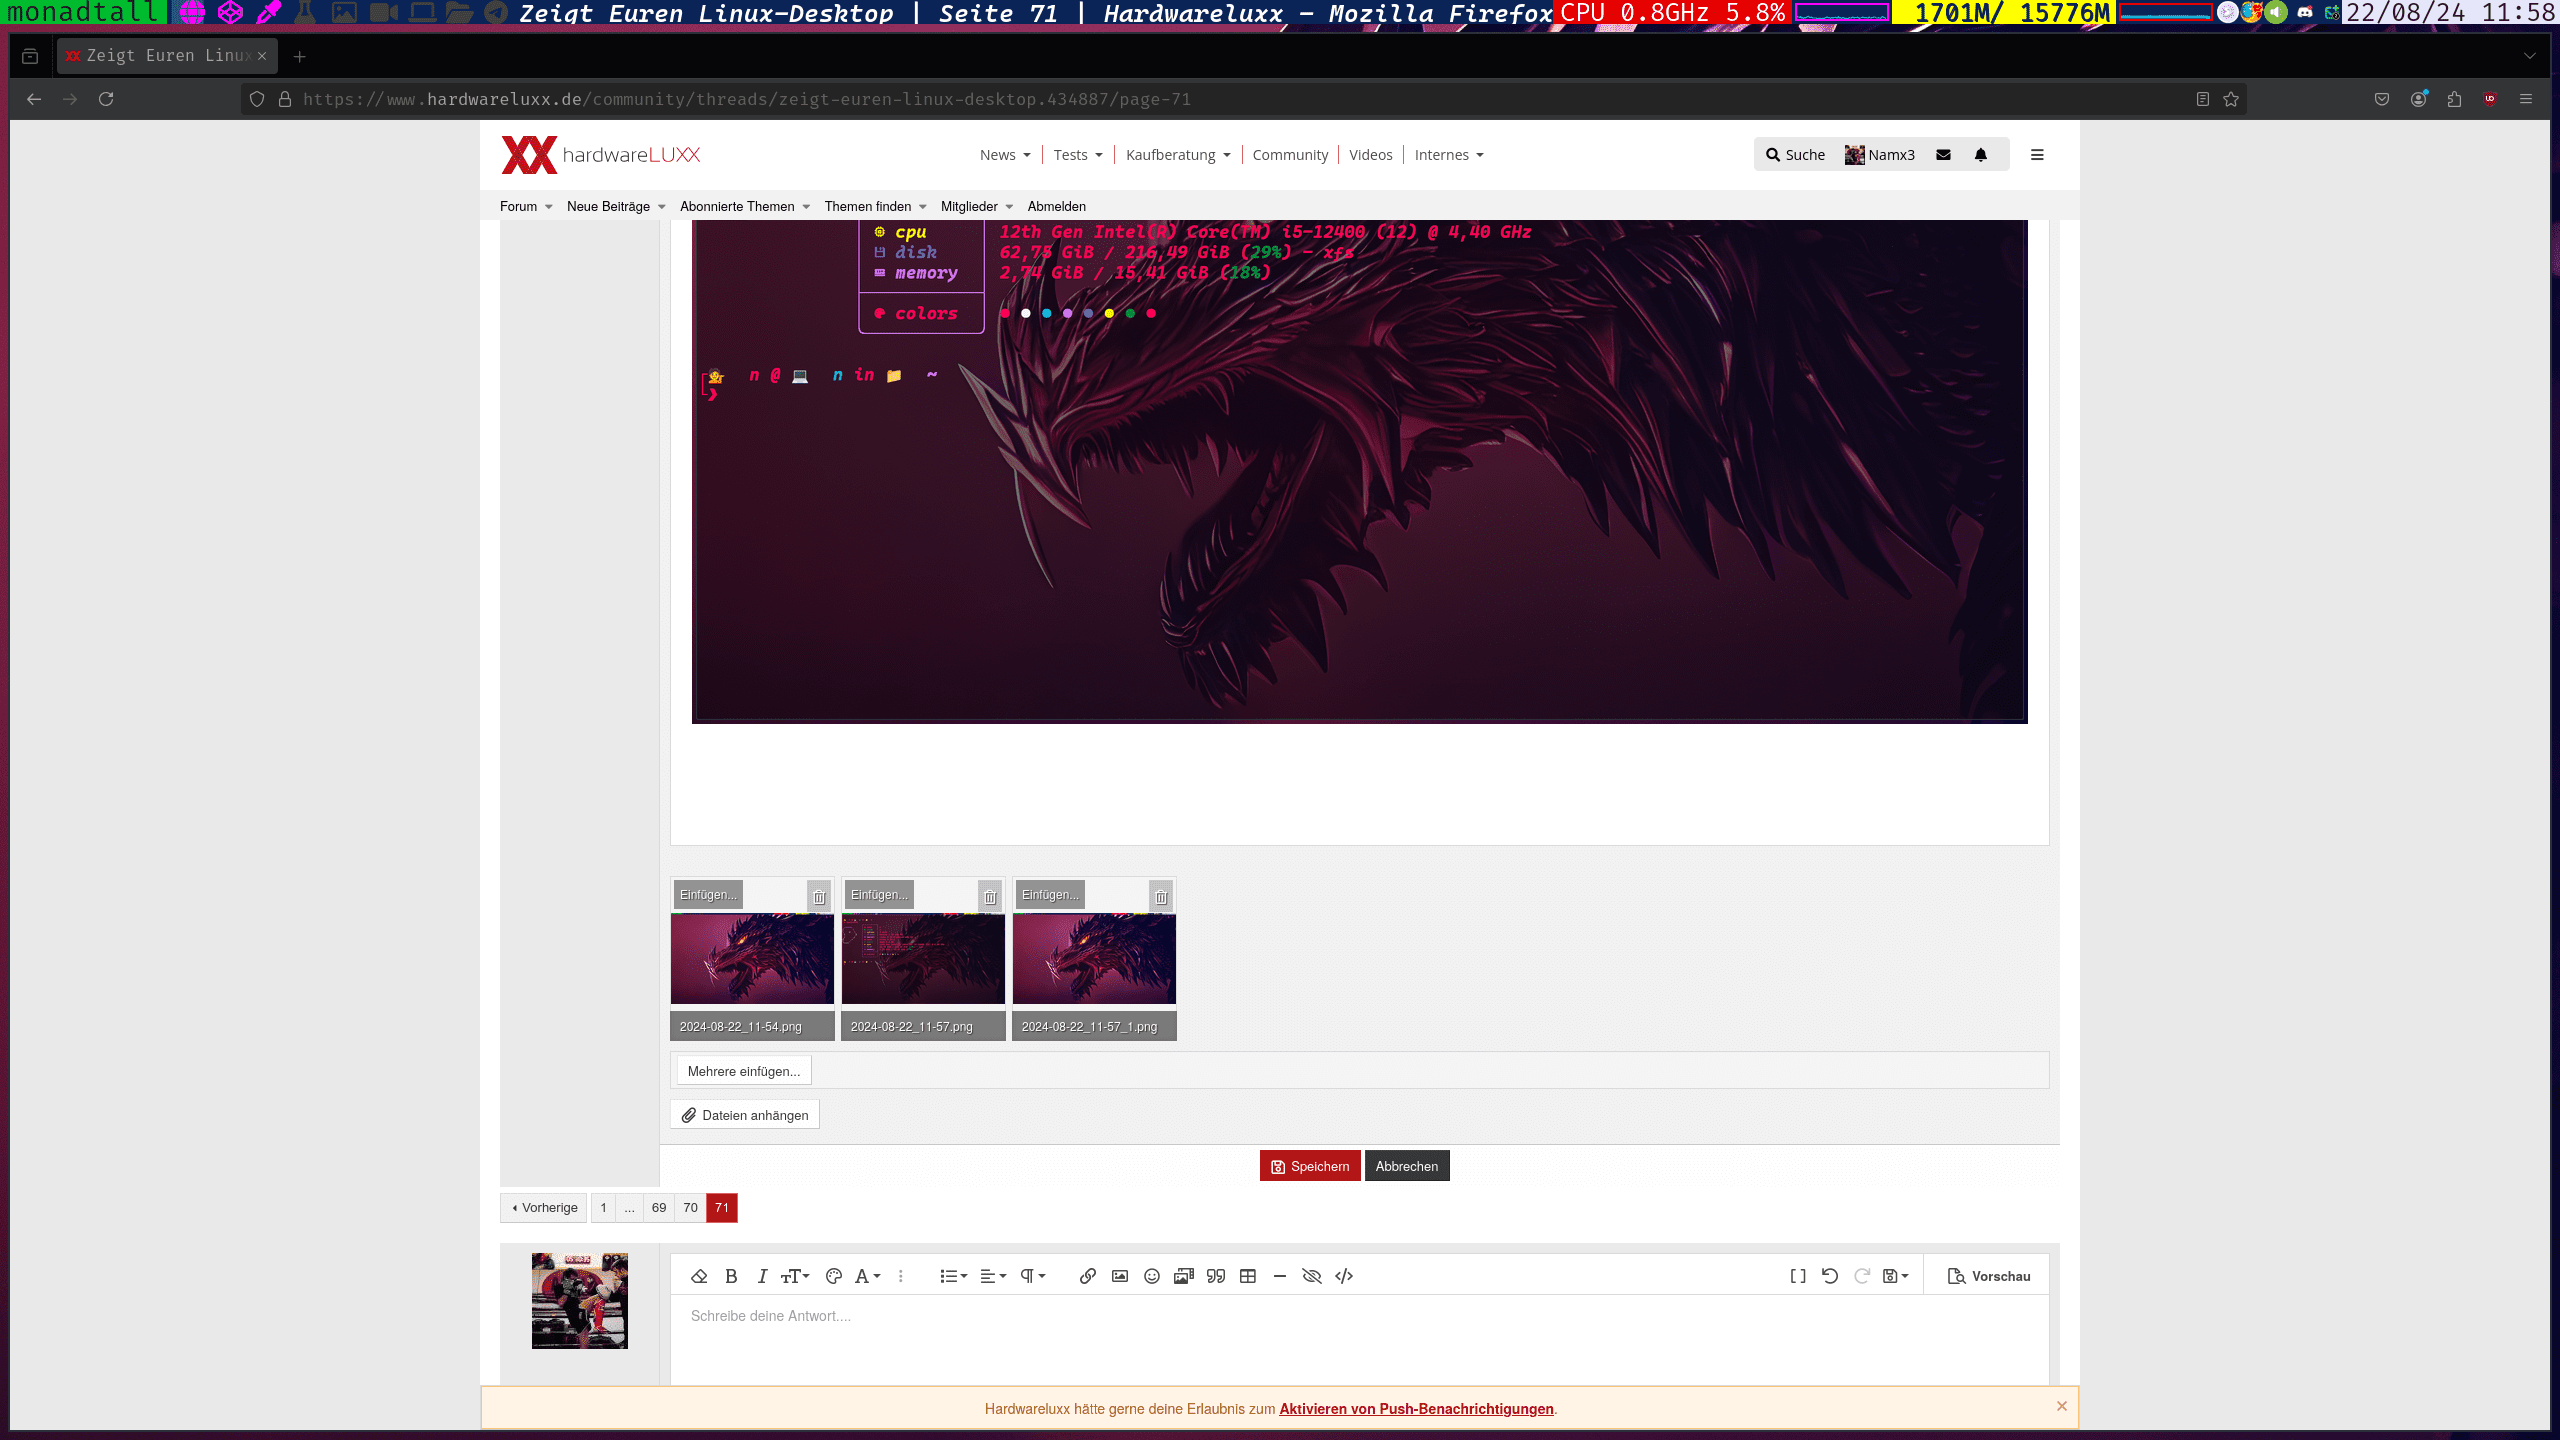Save the post with Speichern

click(1310, 1166)
